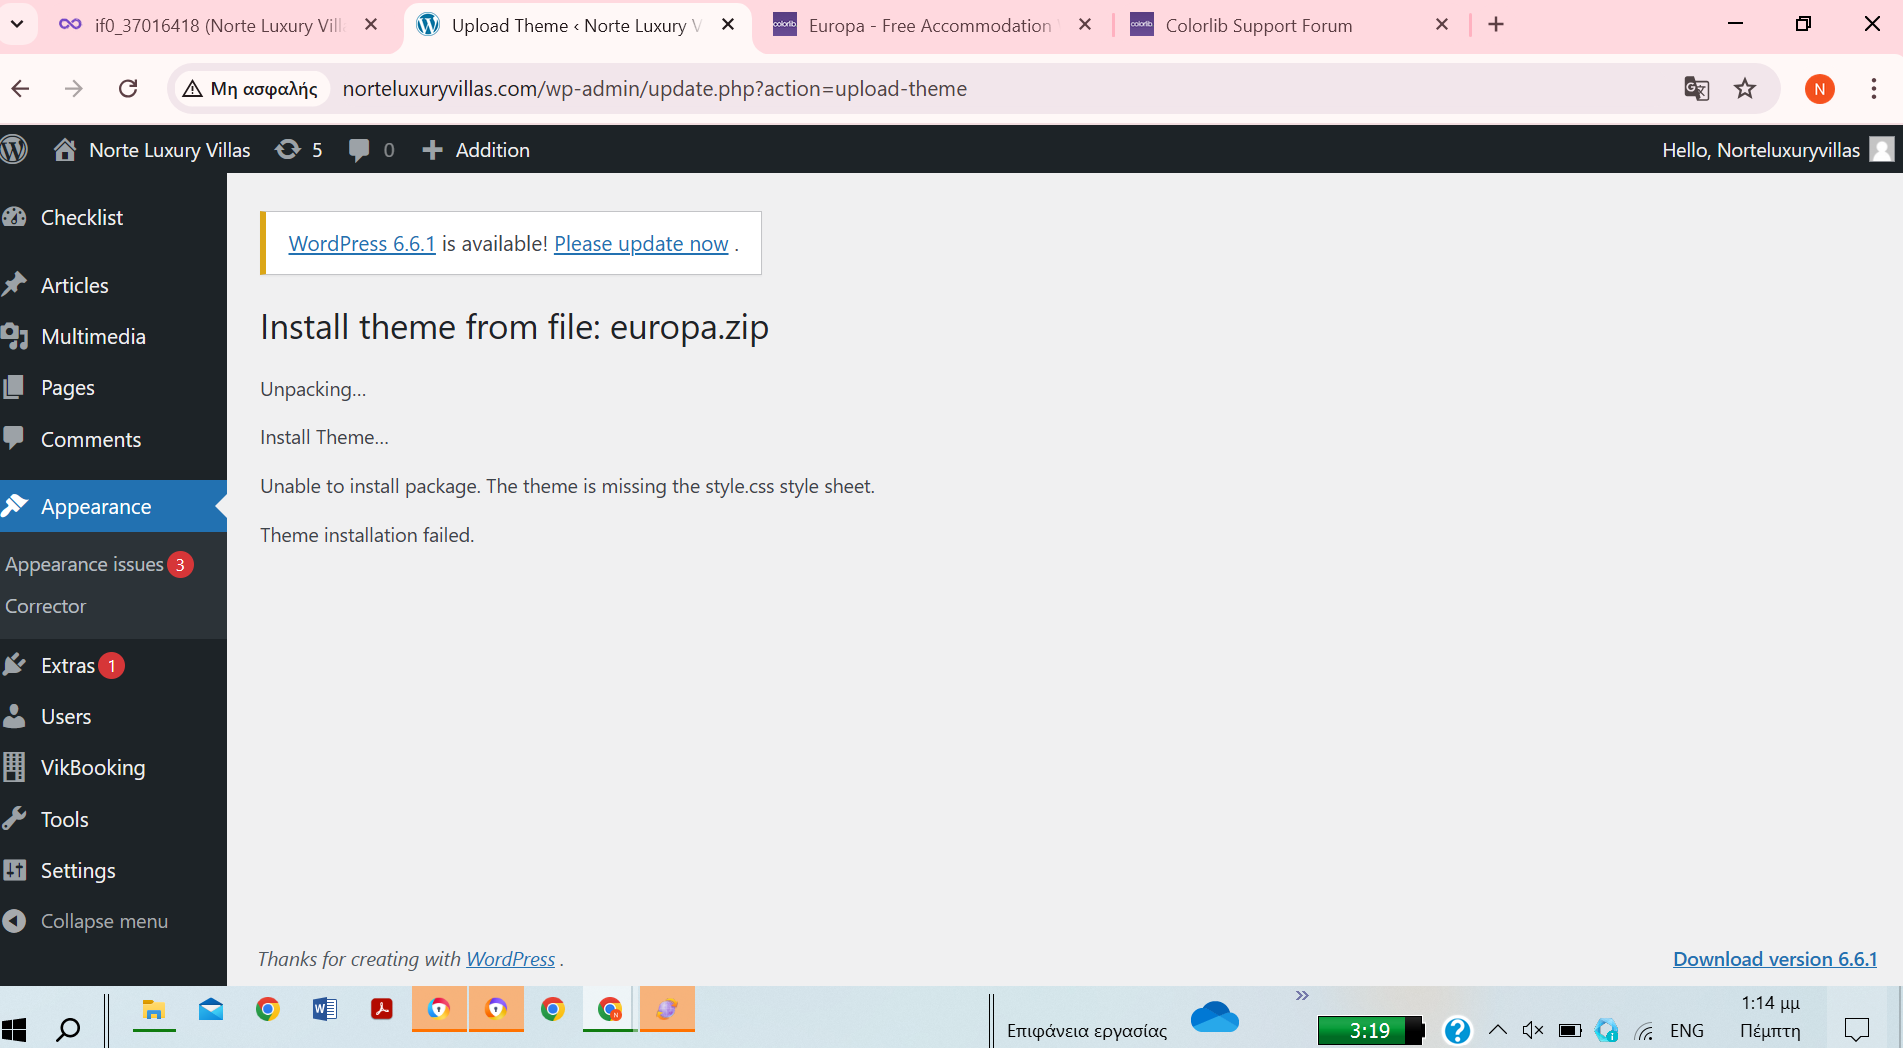1903x1048 pixels.
Task: Open File Explorer from the taskbar
Action: pyautogui.click(x=154, y=1010)
